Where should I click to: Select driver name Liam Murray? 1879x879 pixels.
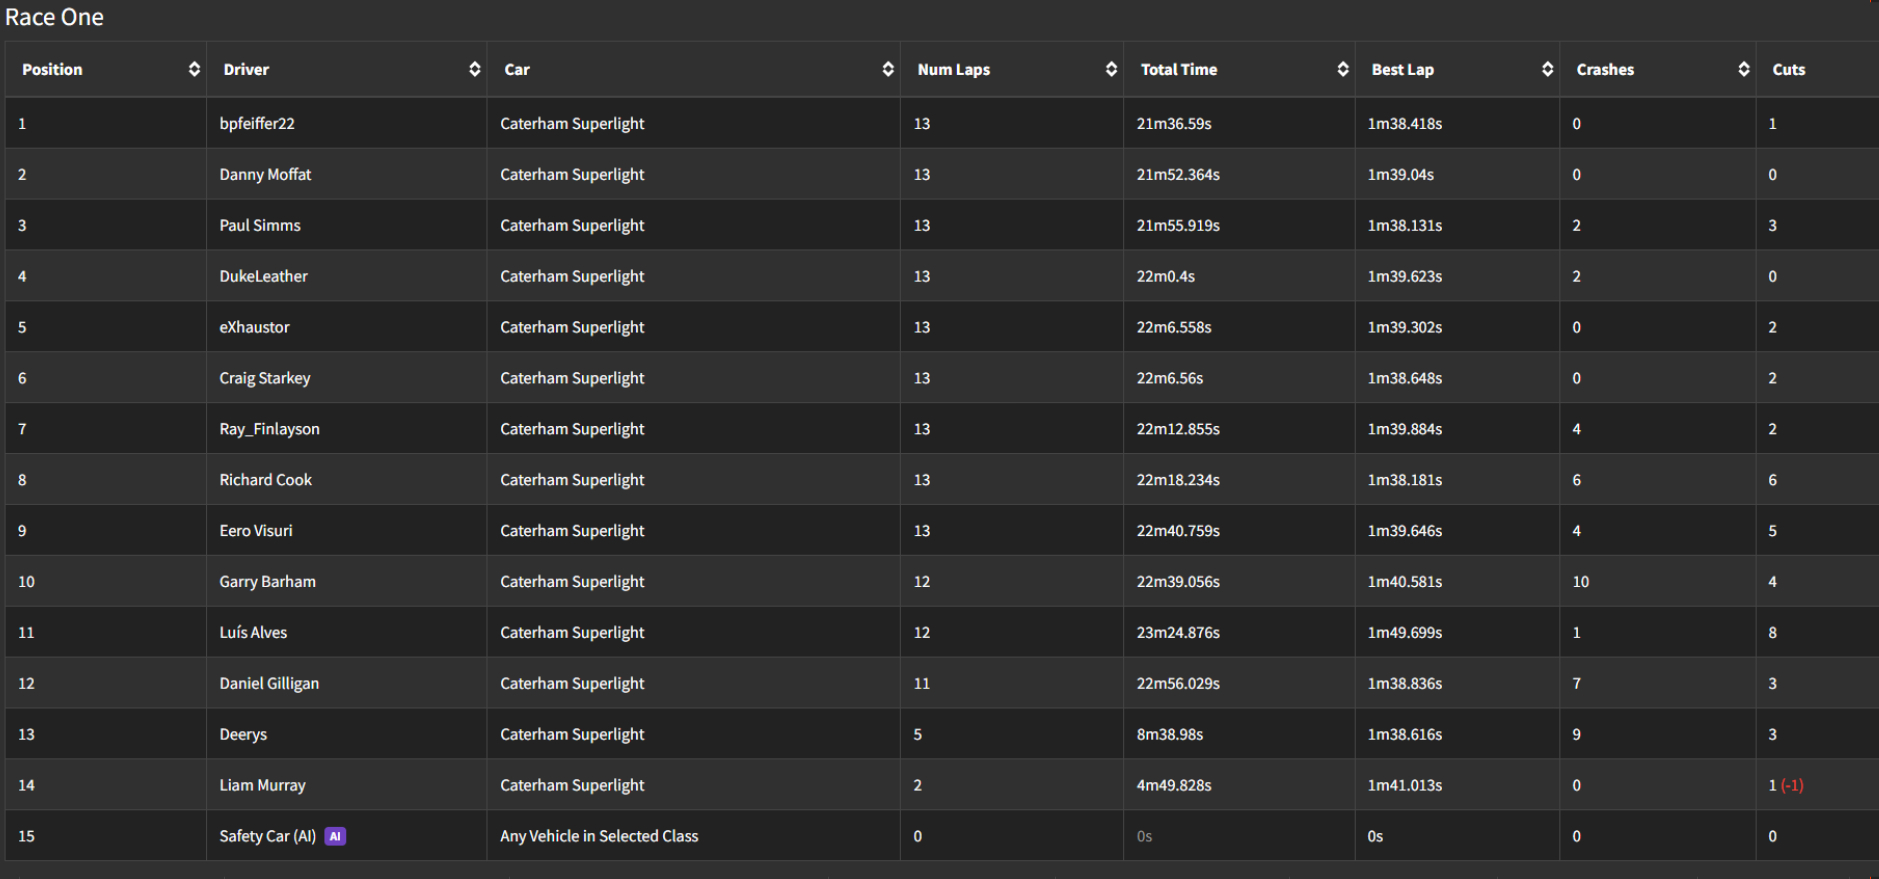(x=262, y=786)
